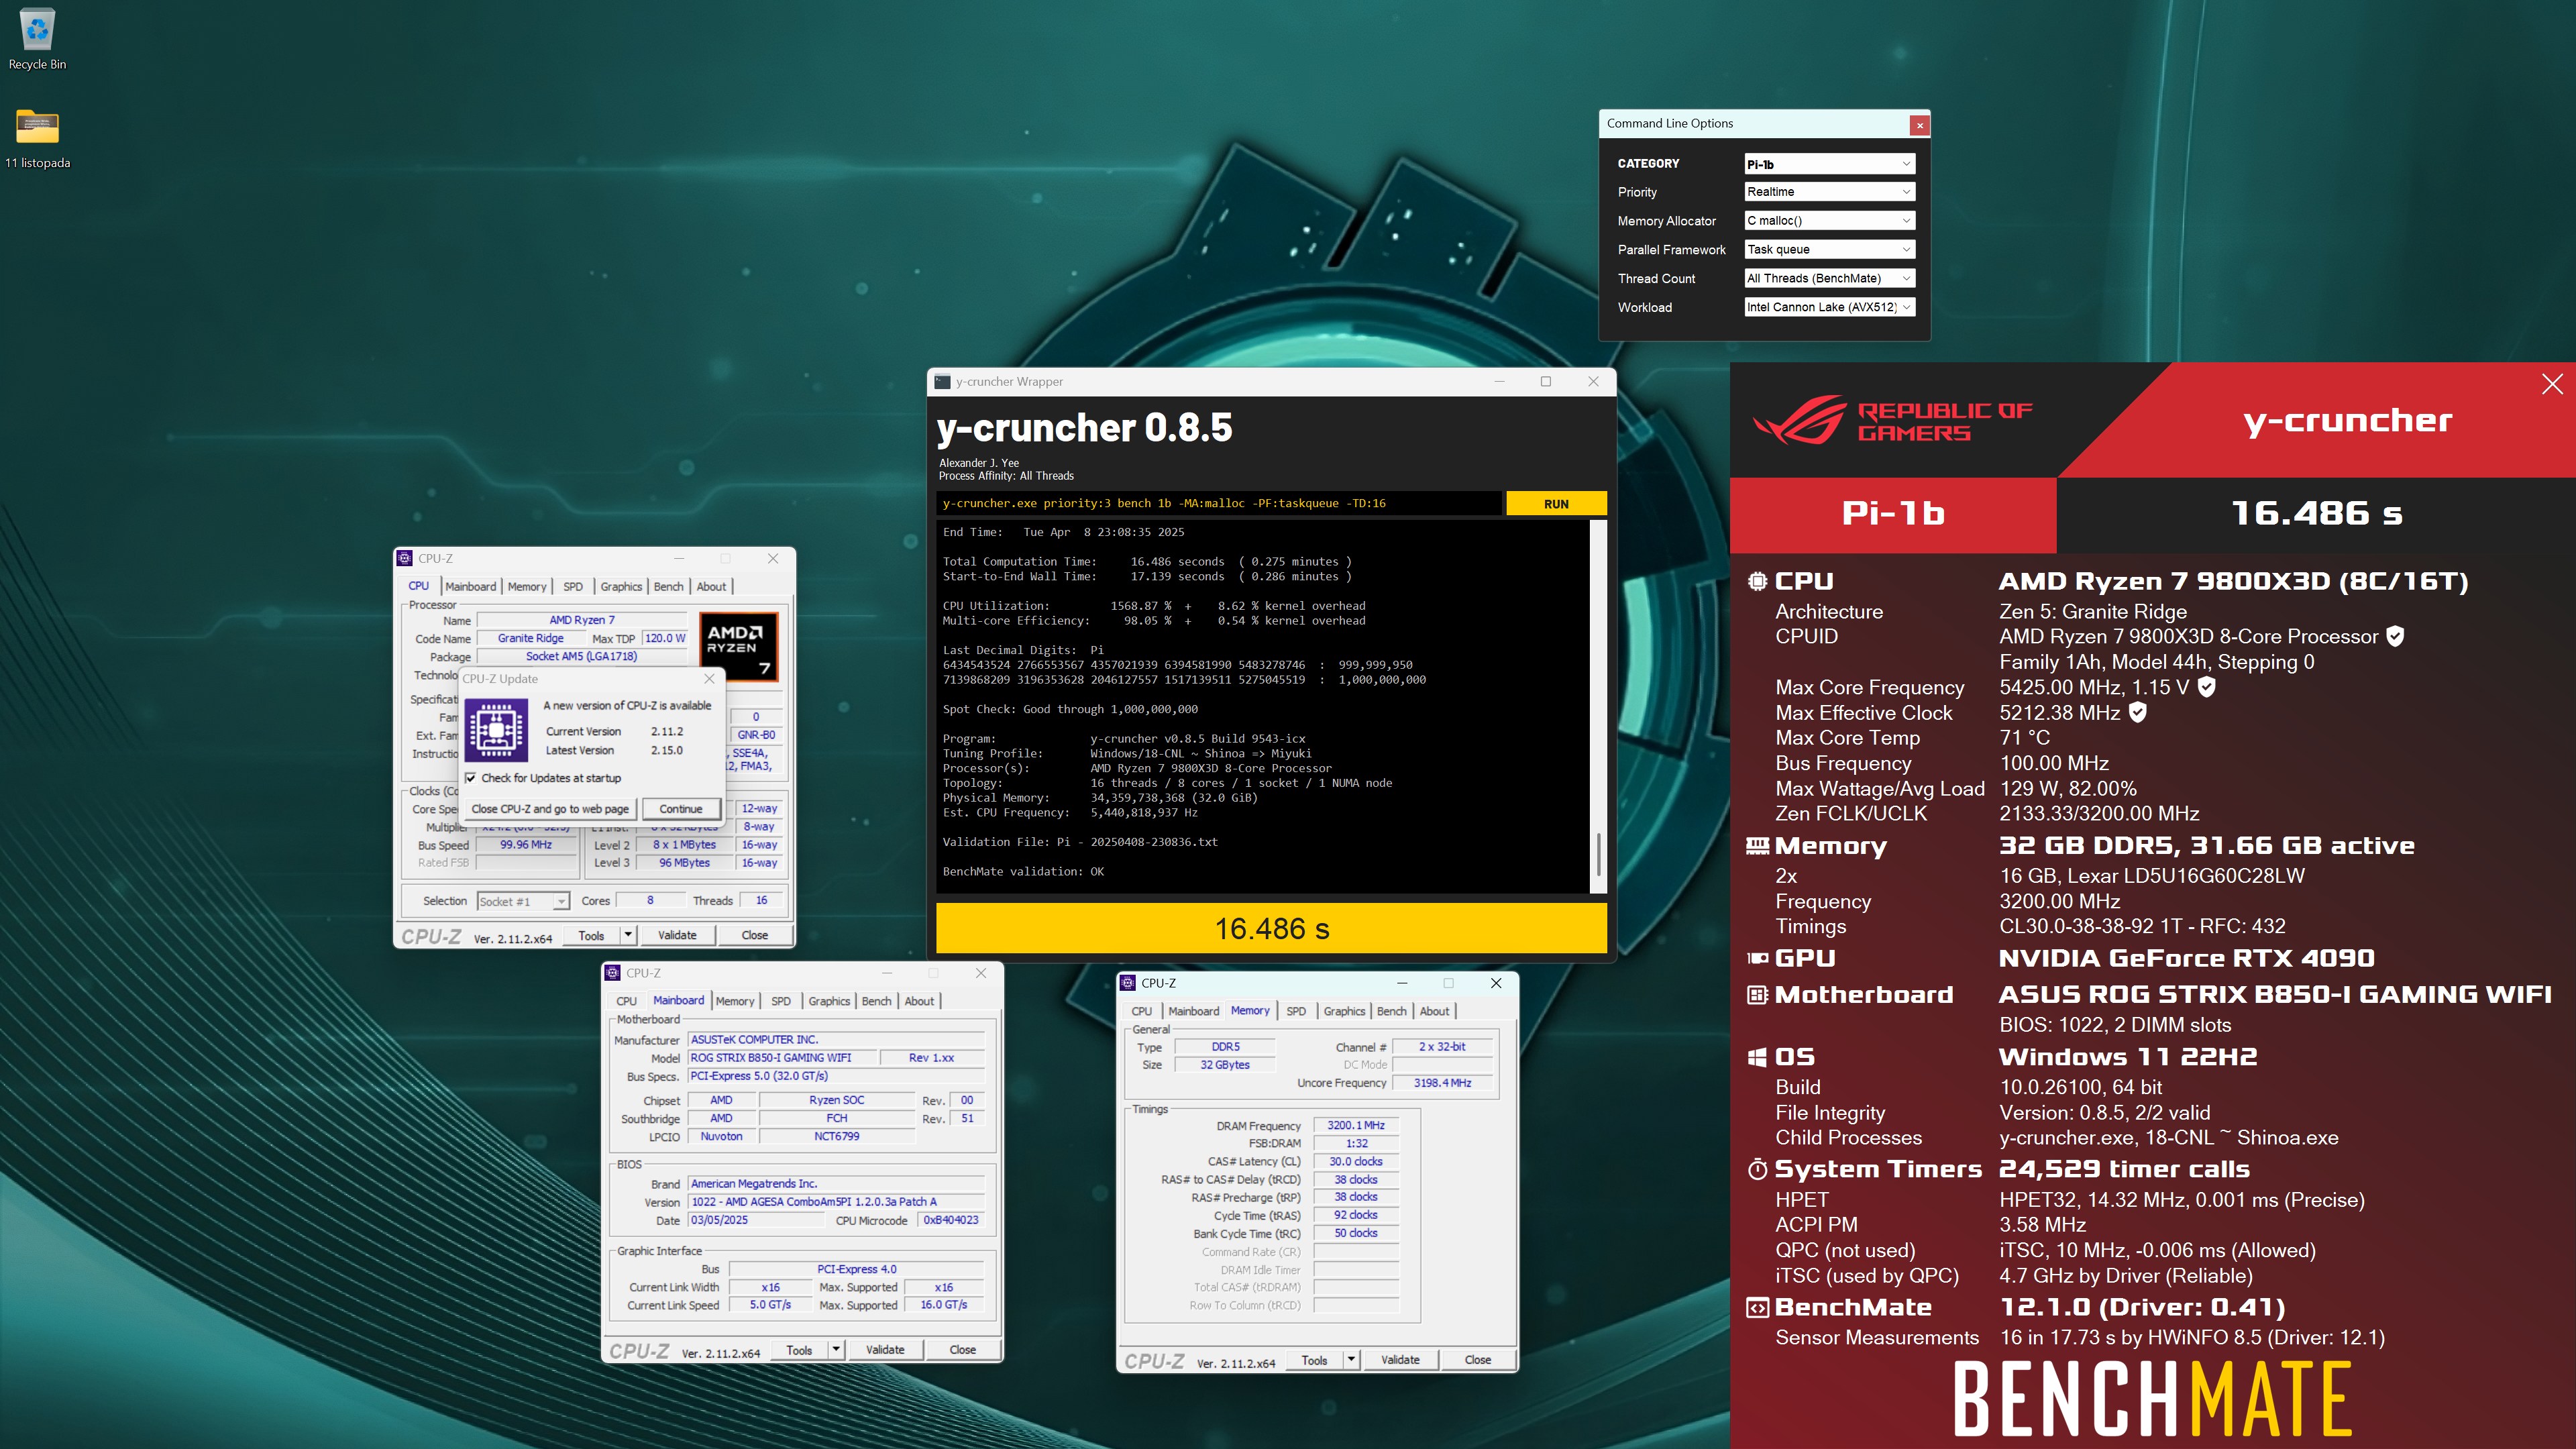
Task: Click the DRAM Frequency 3200.1 MHz value
Action: pos(1355,1125)
